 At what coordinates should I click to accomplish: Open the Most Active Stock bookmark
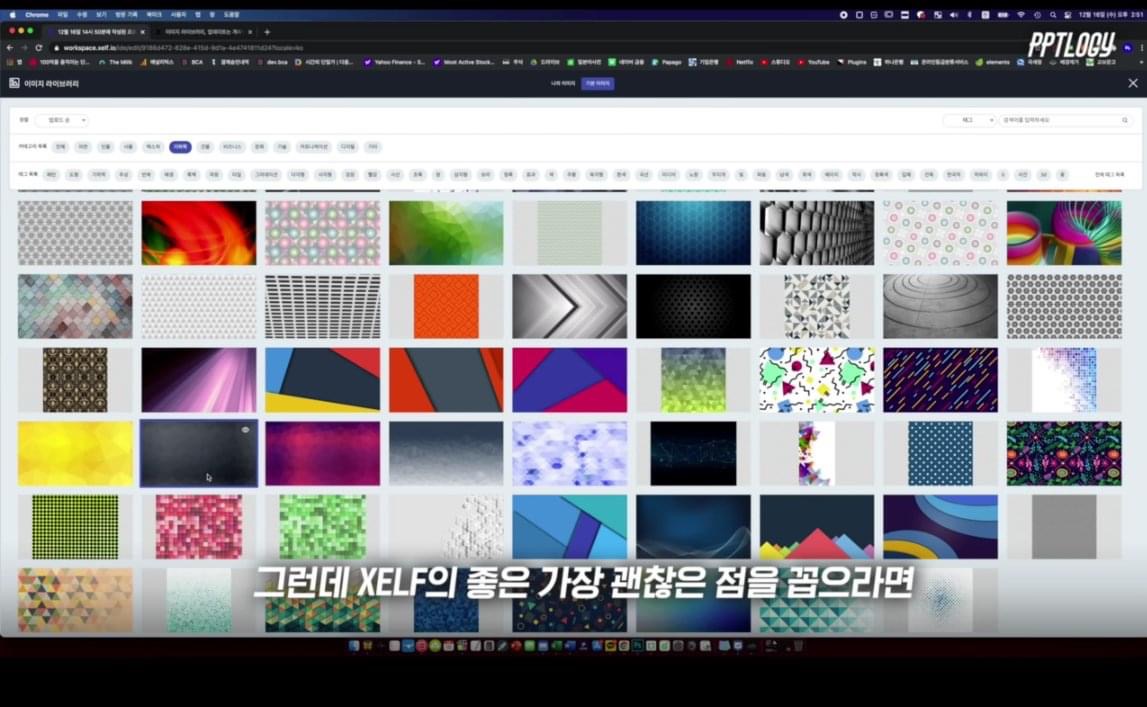tap(464, 63)
